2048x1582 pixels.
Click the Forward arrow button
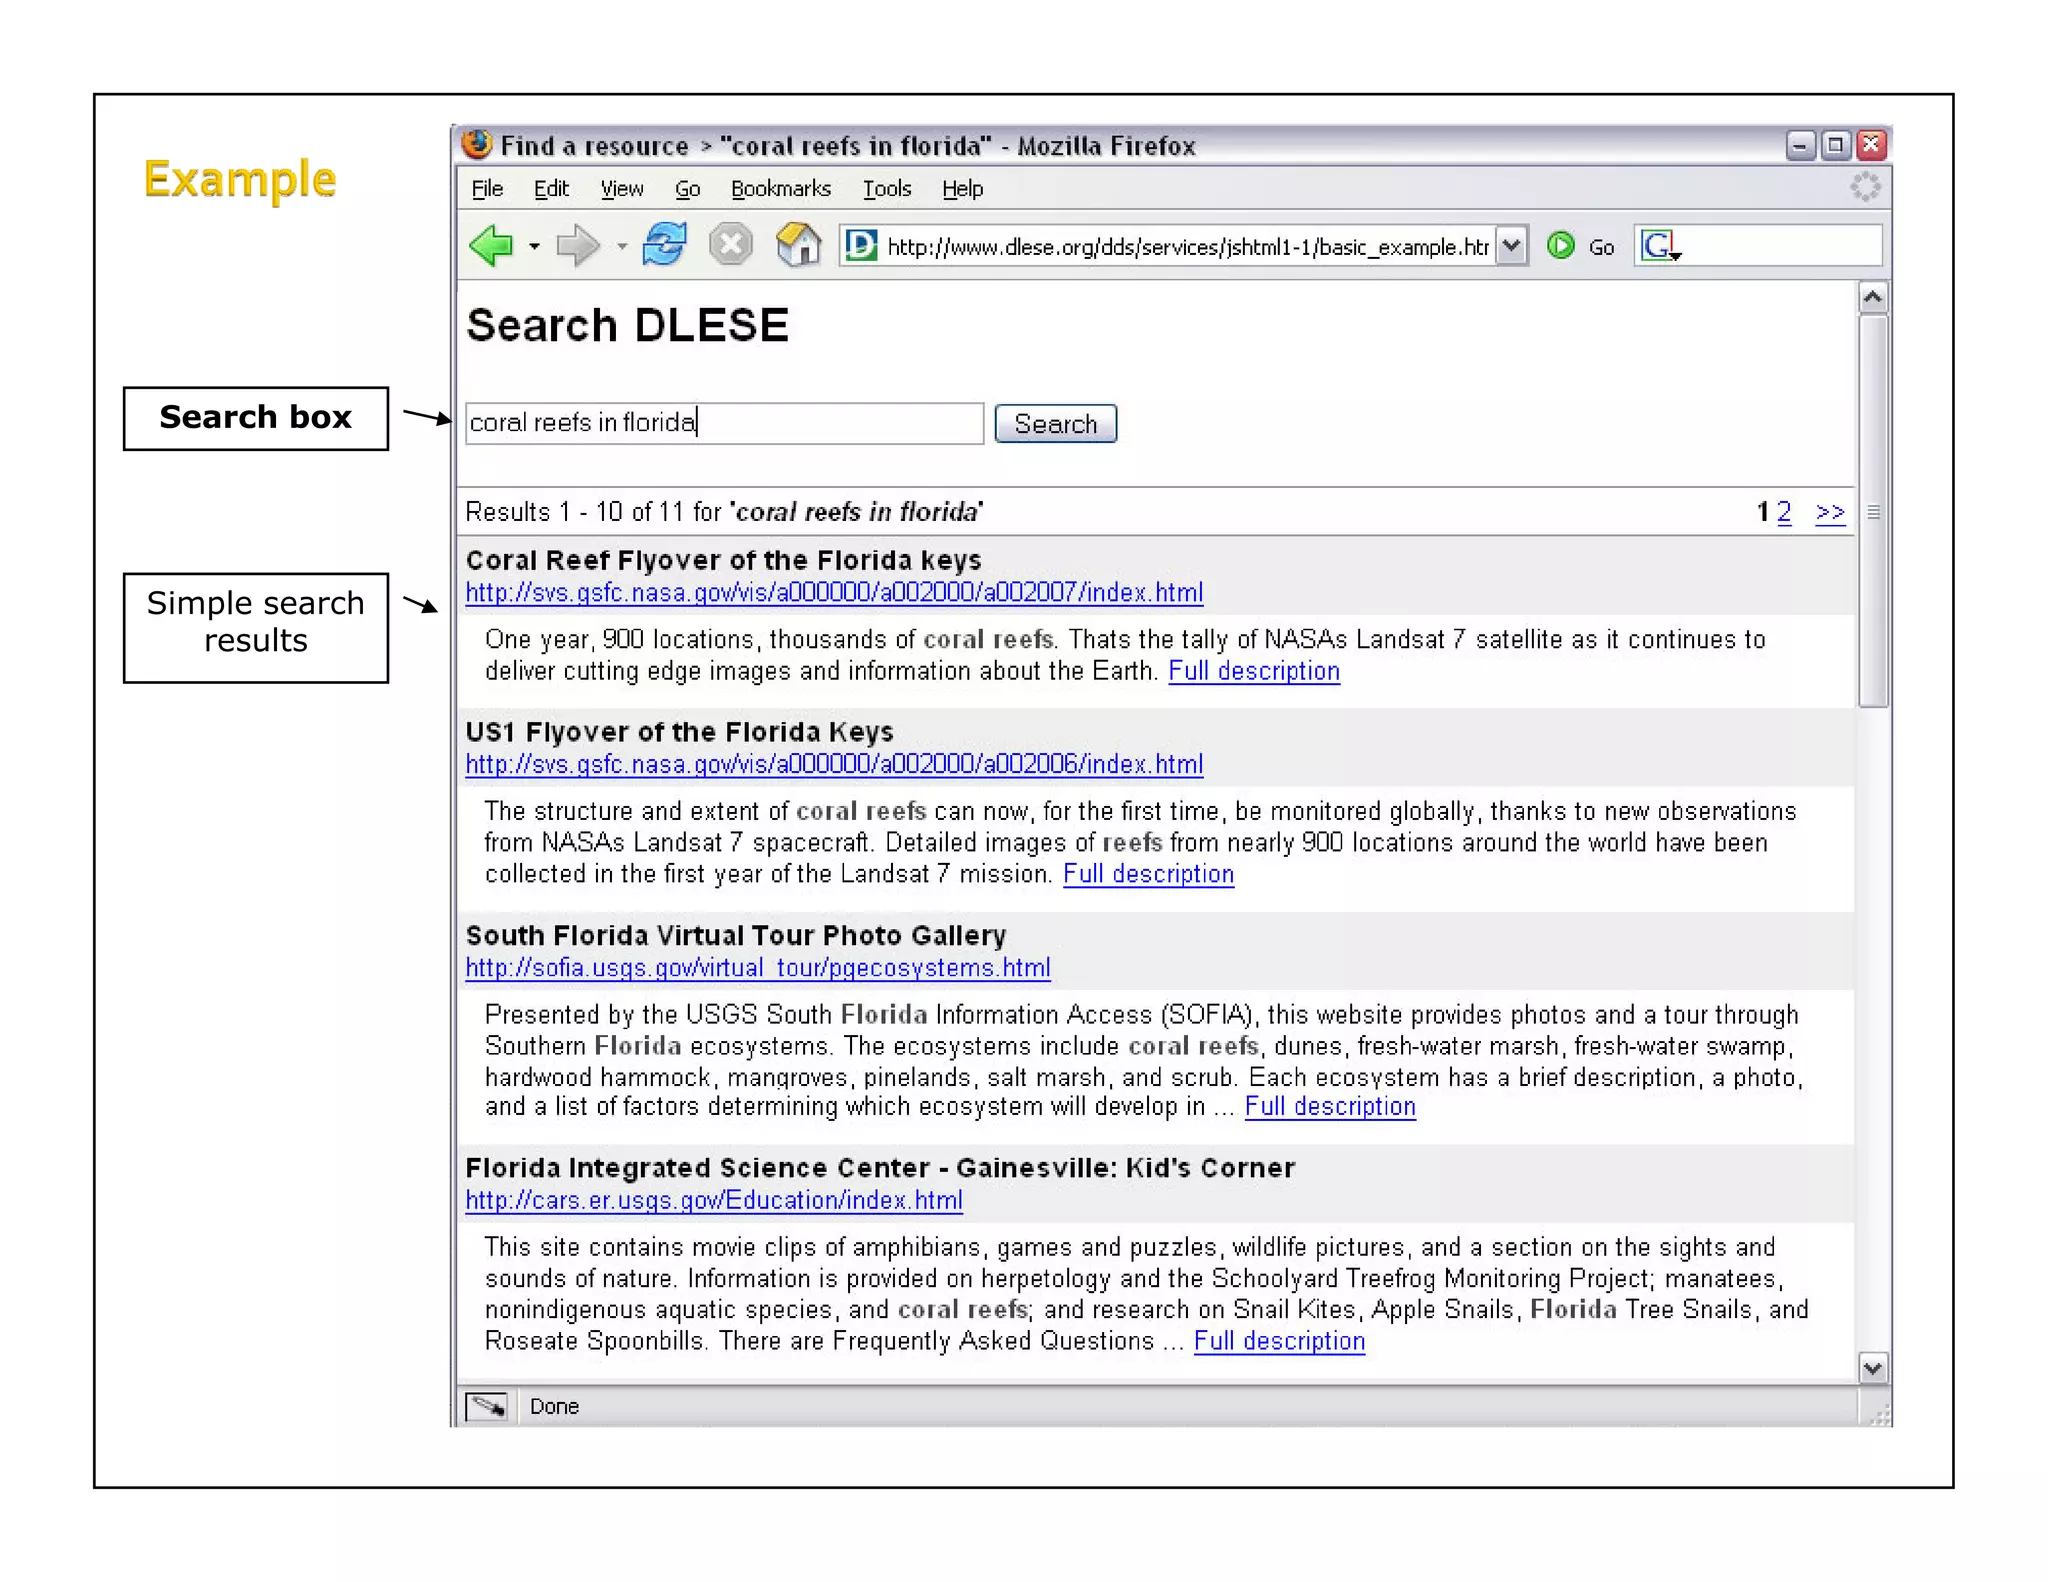(577, 245)
